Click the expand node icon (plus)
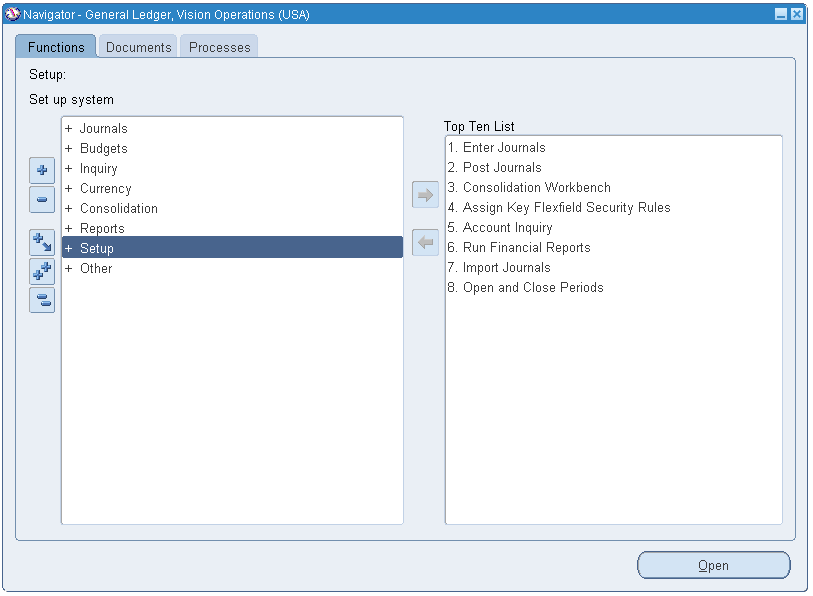The height and width of the screenshot is (596, 813). click(x=41, y=170)
